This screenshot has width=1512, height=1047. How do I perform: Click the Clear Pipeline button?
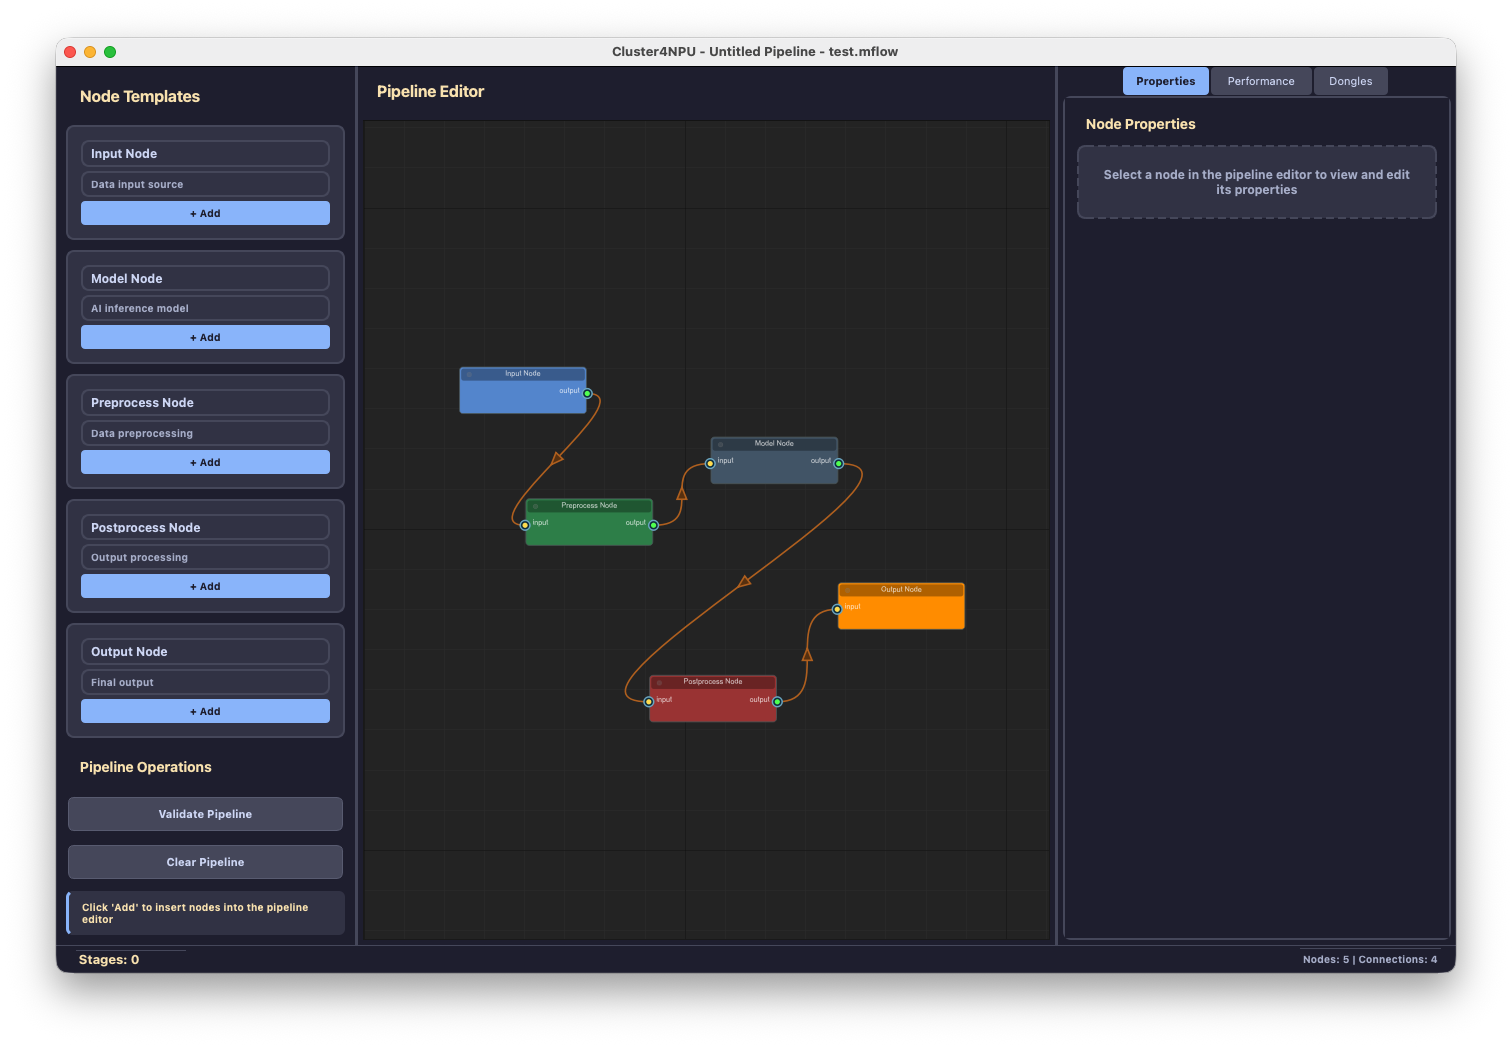(x=205, y=862)
